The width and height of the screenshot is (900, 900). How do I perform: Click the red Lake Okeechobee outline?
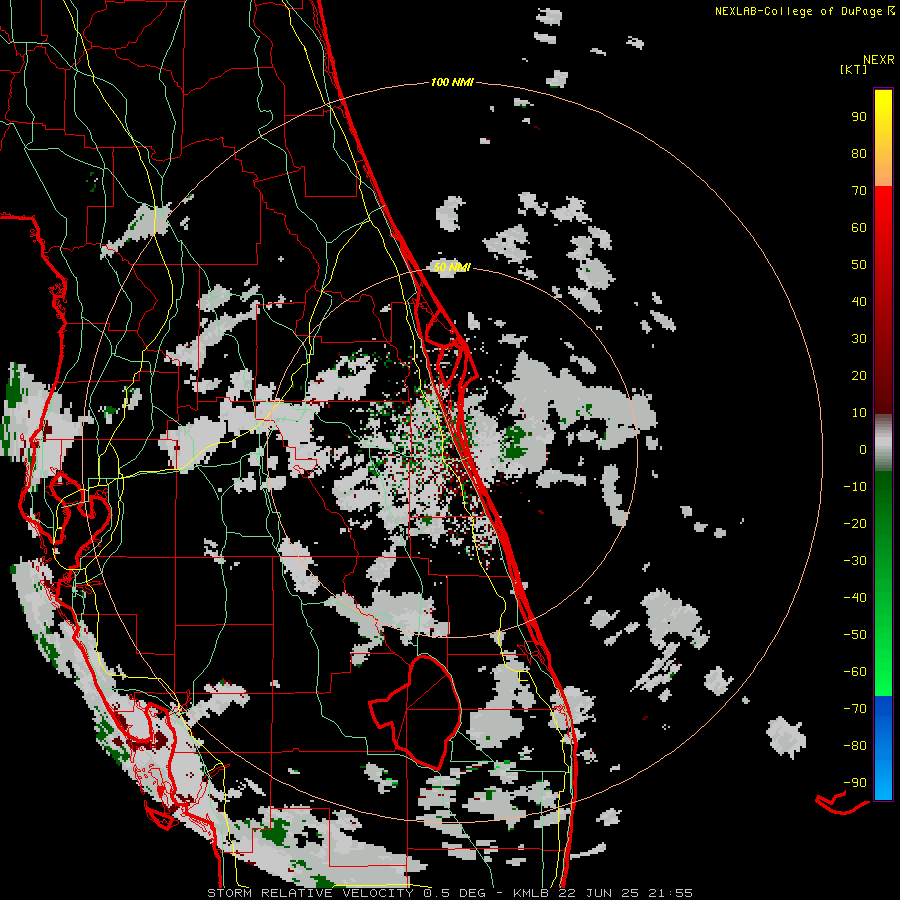(x=415, y=712)
